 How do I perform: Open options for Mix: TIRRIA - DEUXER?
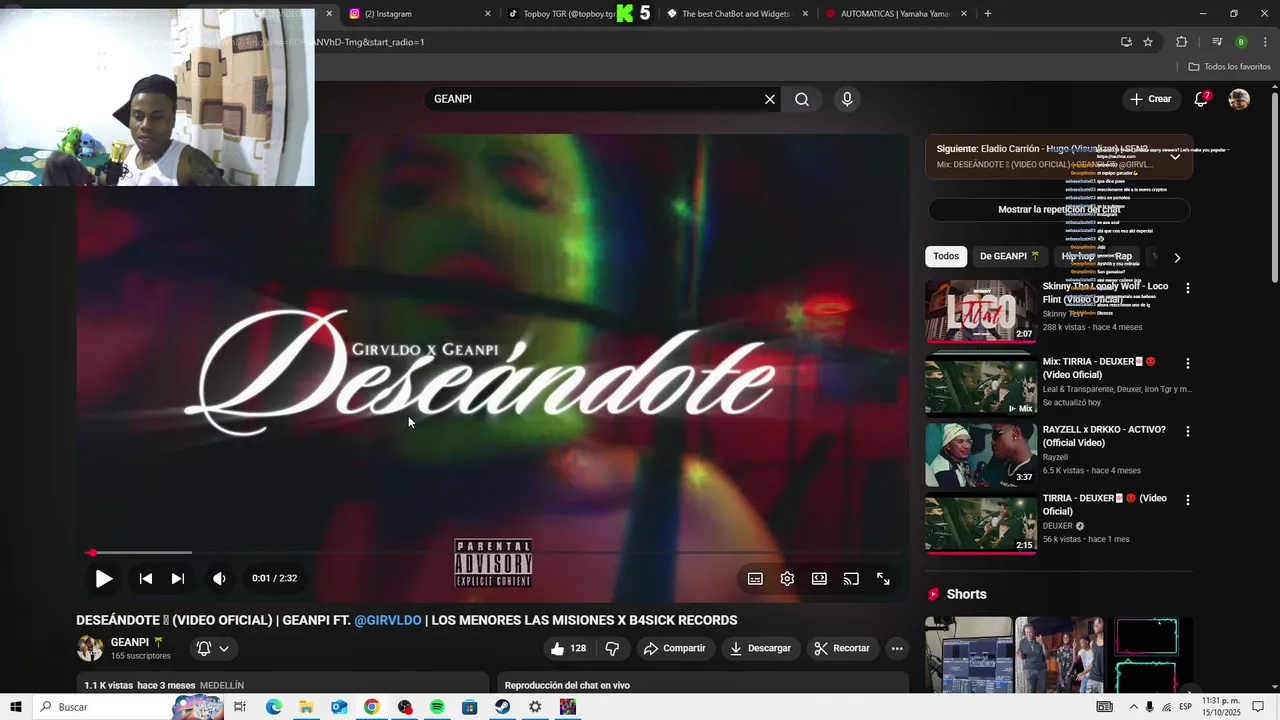pyautogui.click(x=1188, y=364)
